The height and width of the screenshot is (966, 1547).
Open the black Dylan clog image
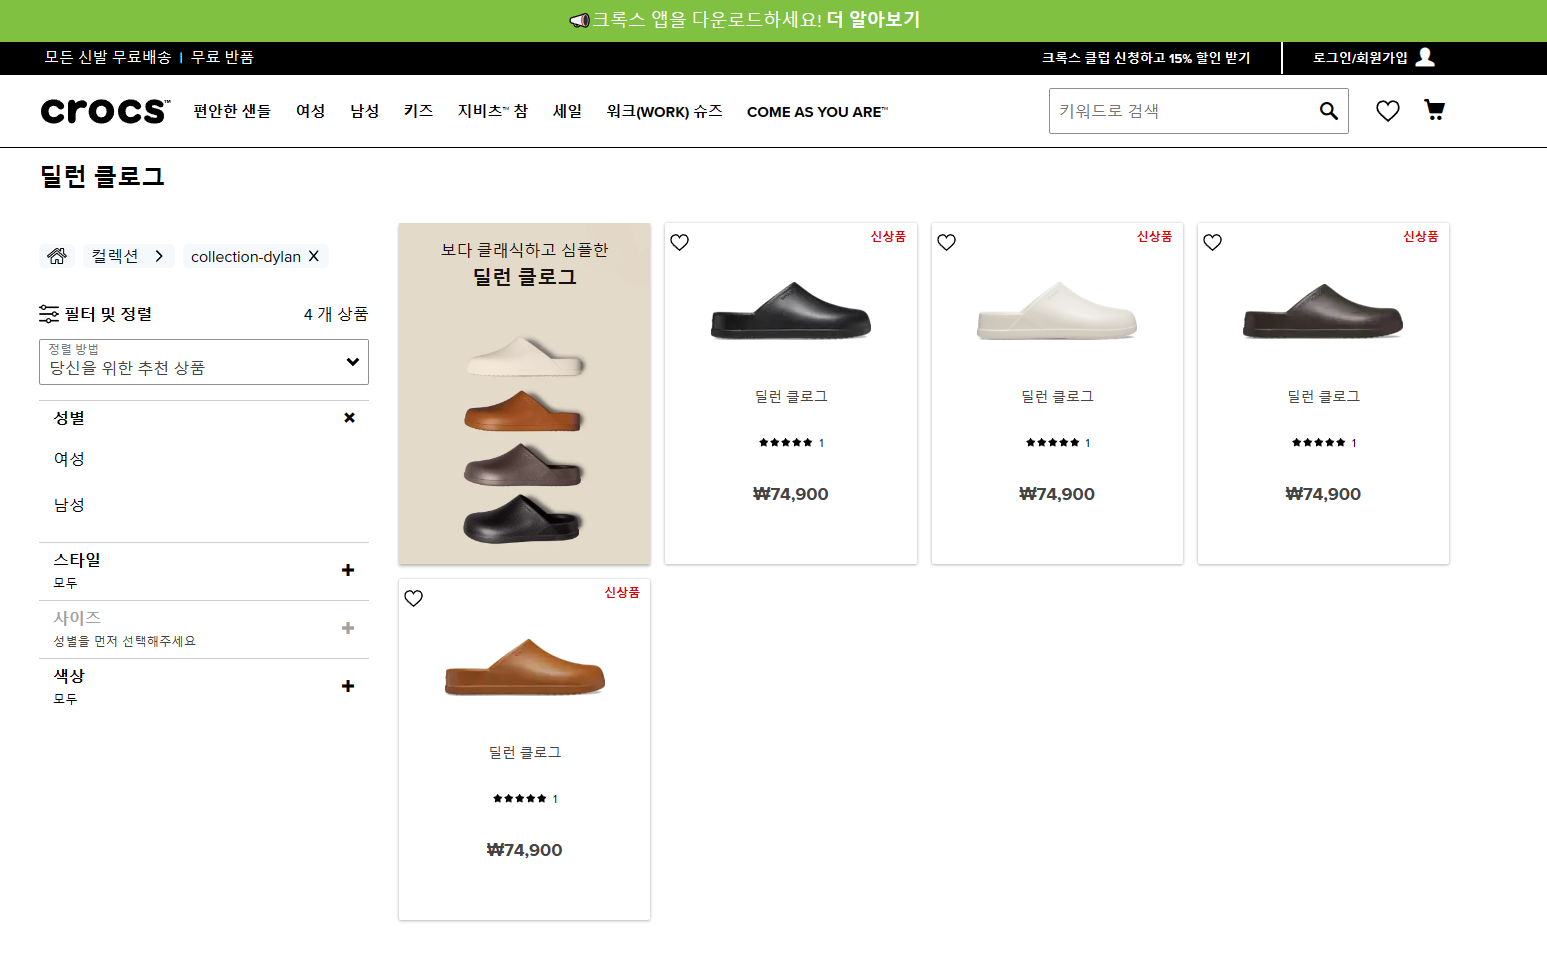791,311
